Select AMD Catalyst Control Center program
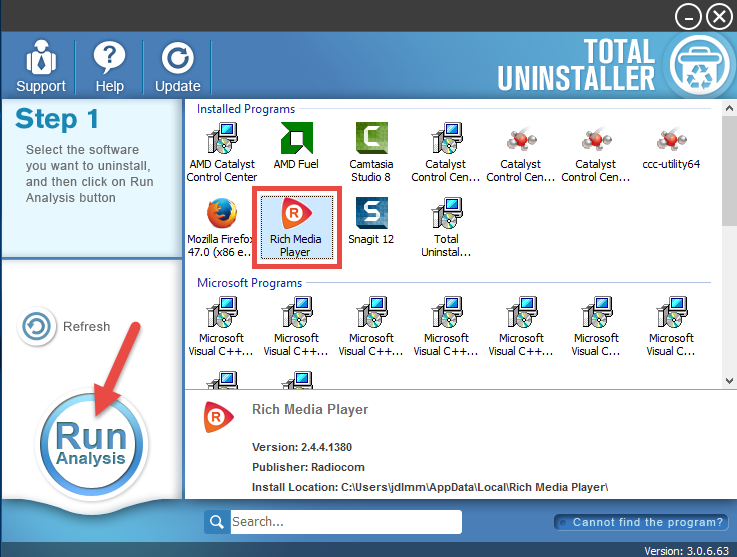Image resolution: width=737 pixels, height=557 pixels. 222,152
